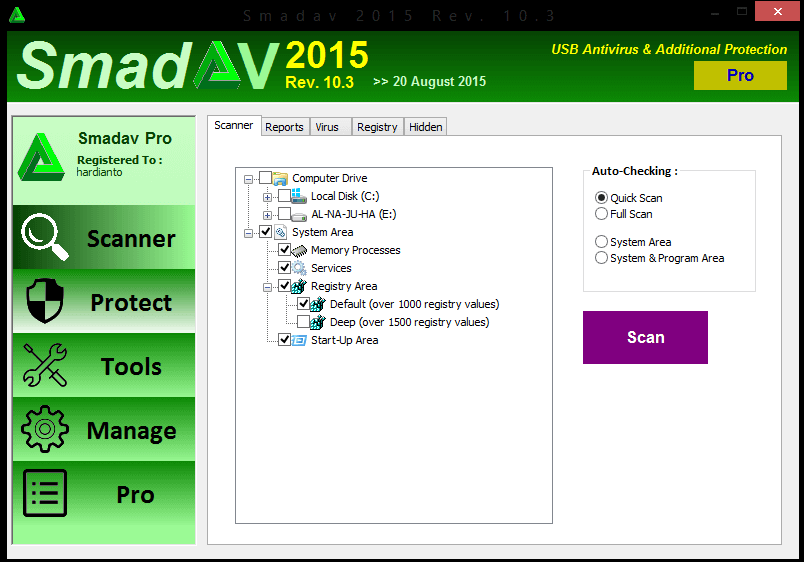Viewport: 804px width, 562px height.
Task: Click the Start-Up Area icon
Action: pos(299,340)
